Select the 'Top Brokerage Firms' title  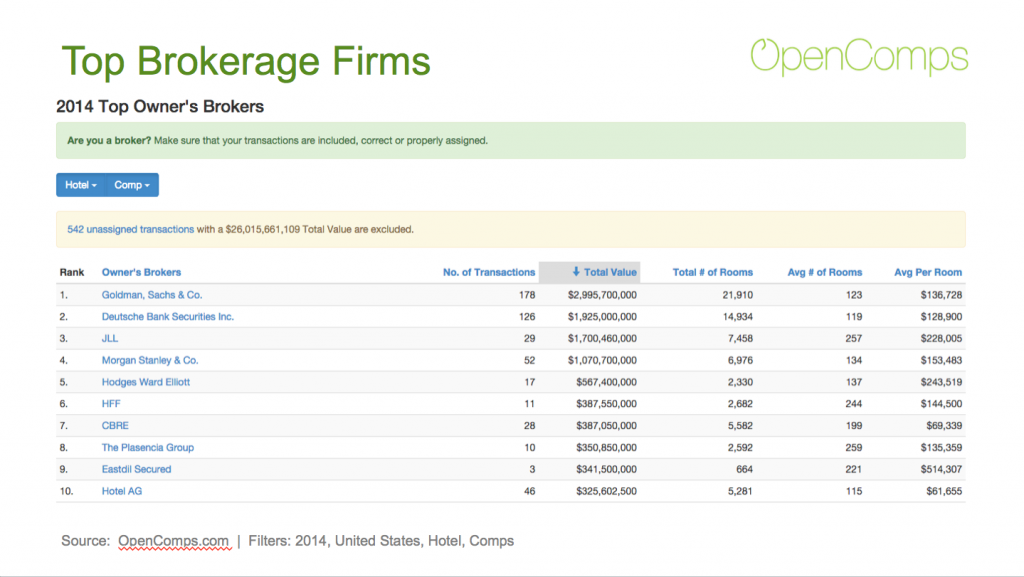click(246, 61)
